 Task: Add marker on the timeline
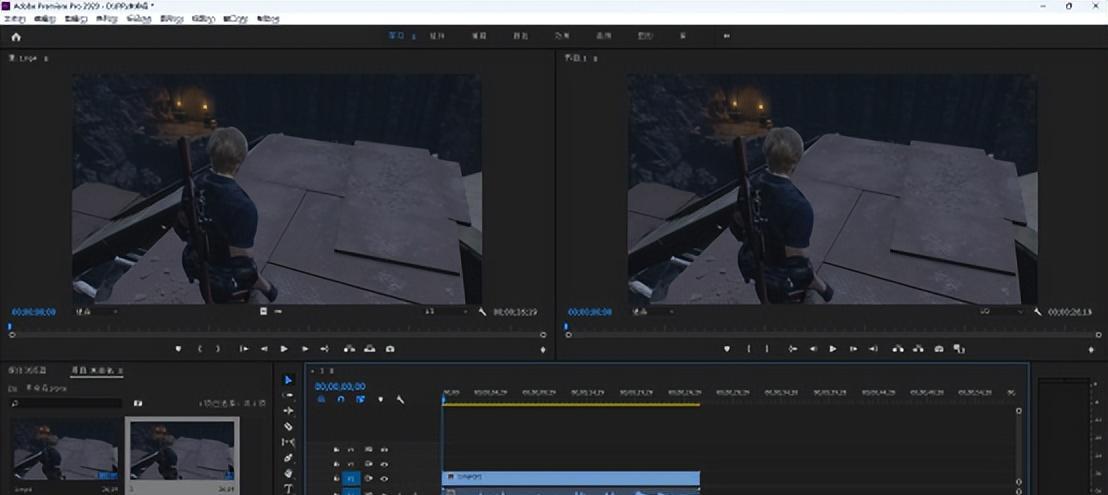point(380,400)
